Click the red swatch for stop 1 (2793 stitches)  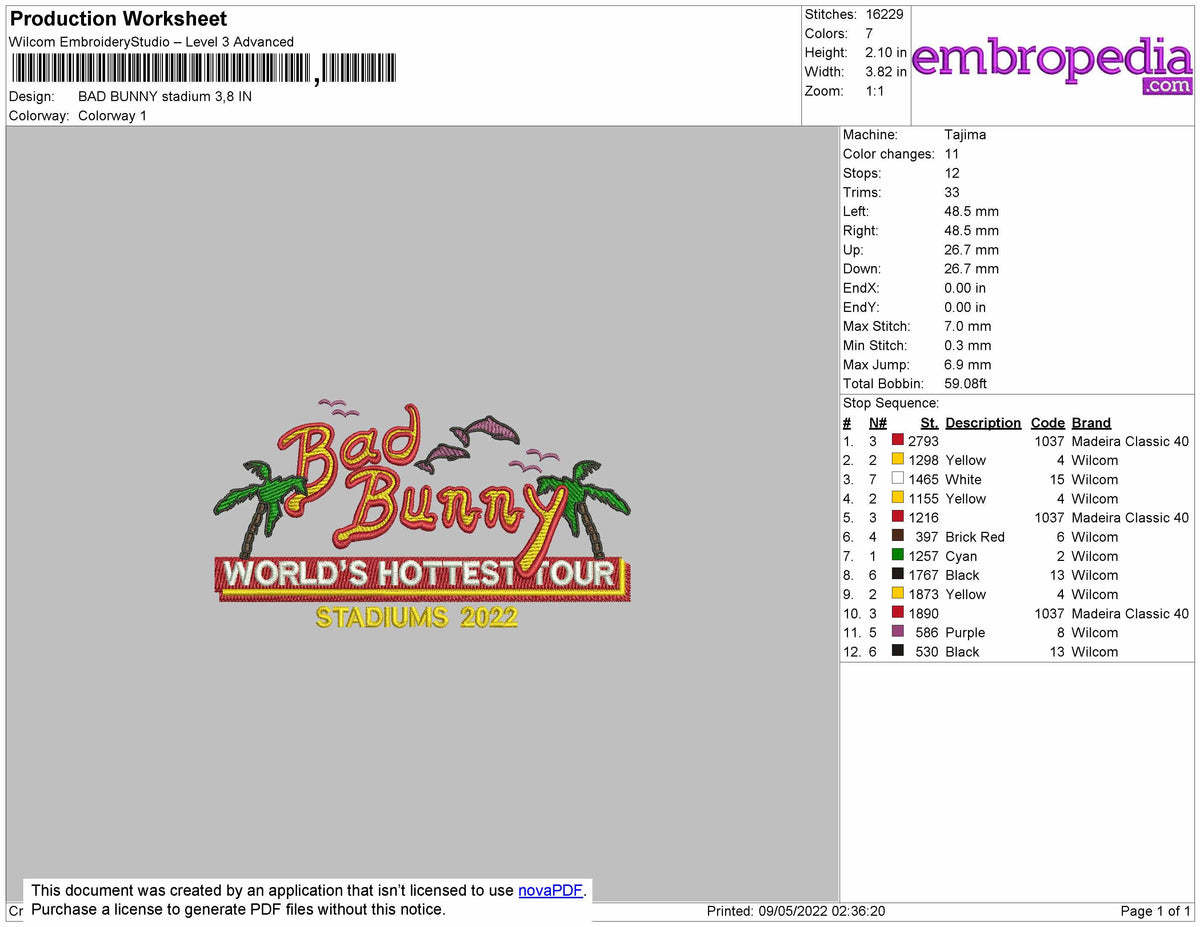[x=897, y=441]
